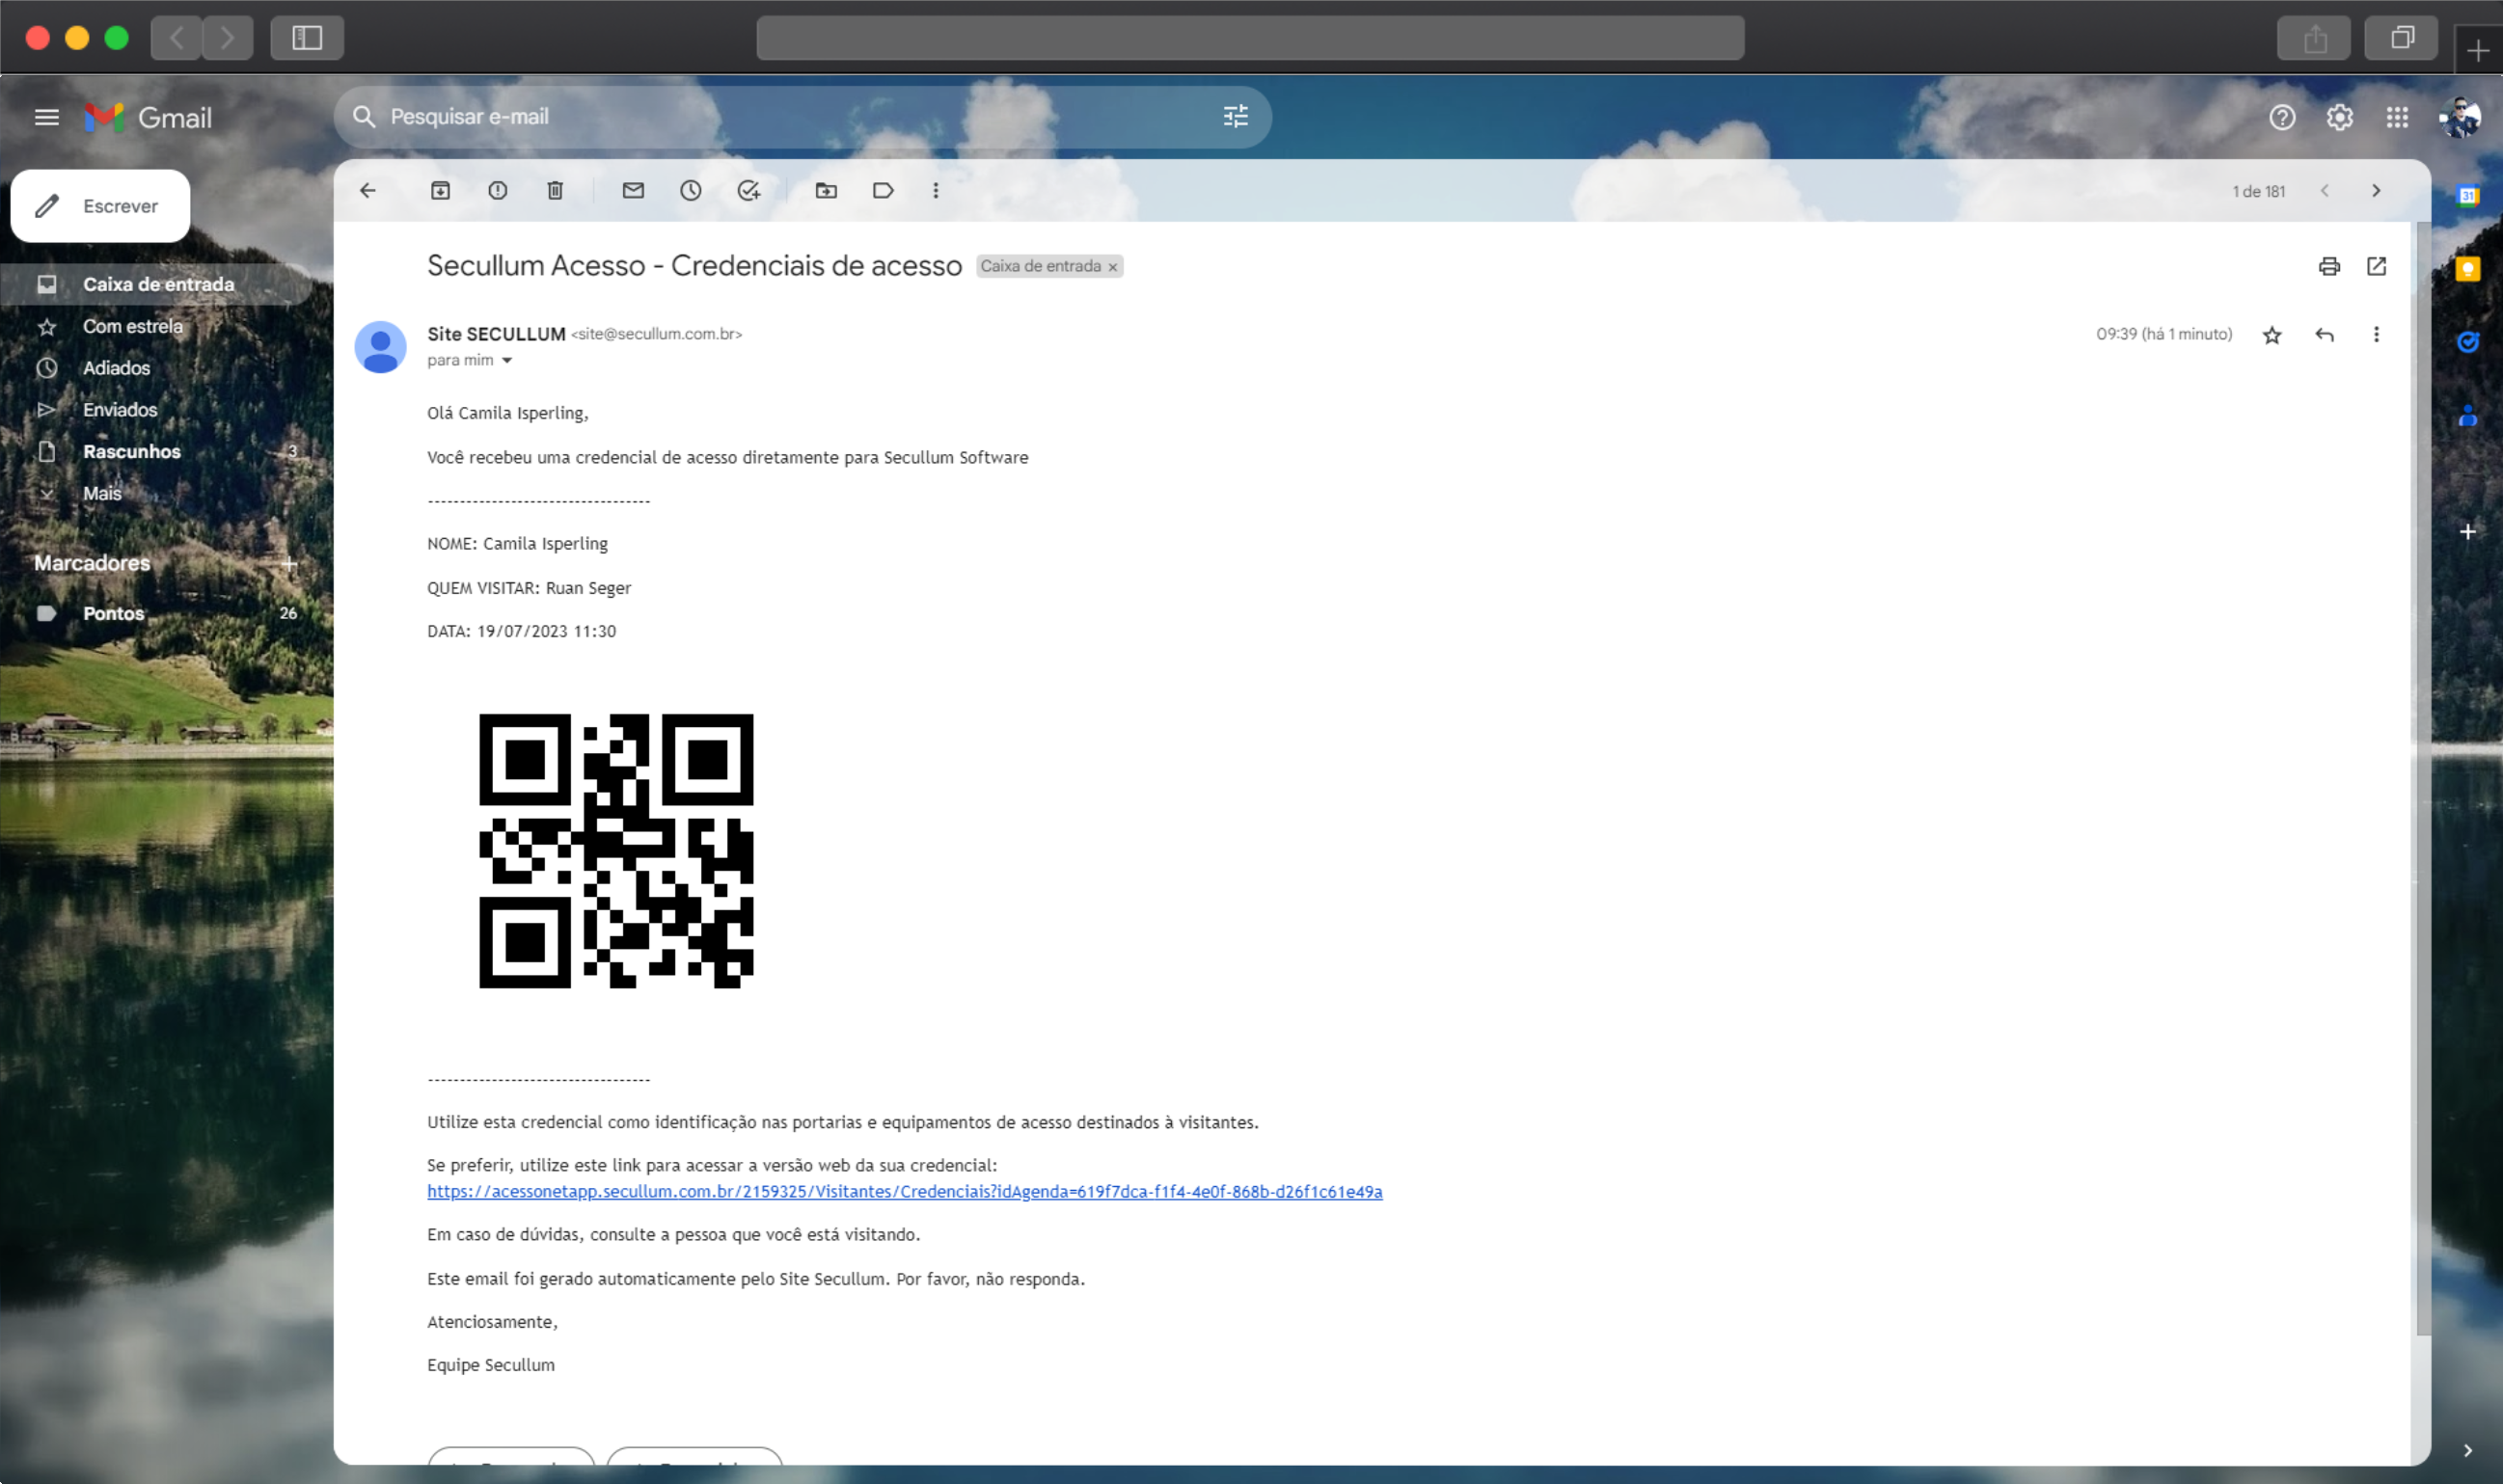Image resolution: width=2503 pixels, height=1484 pixels.
Task: Click the Escrever compose button
Action: (100, 206)
